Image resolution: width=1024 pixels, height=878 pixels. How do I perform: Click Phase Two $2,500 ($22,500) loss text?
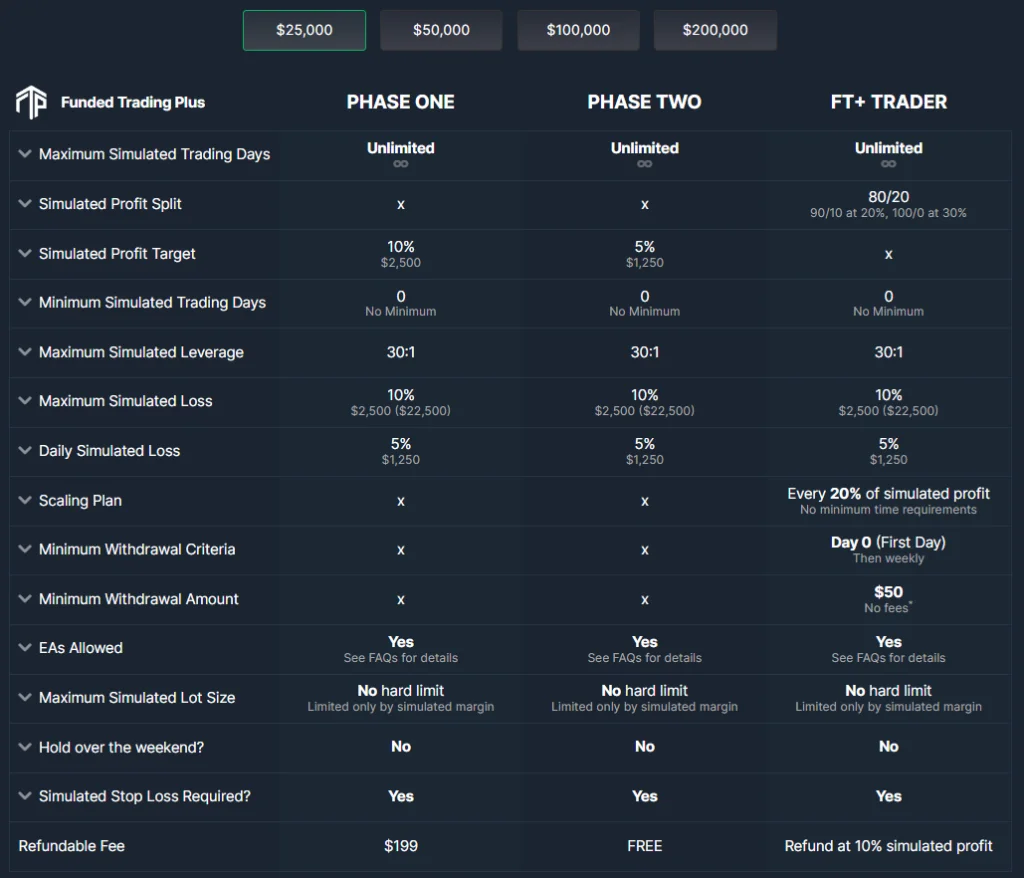tap(645, 411)
